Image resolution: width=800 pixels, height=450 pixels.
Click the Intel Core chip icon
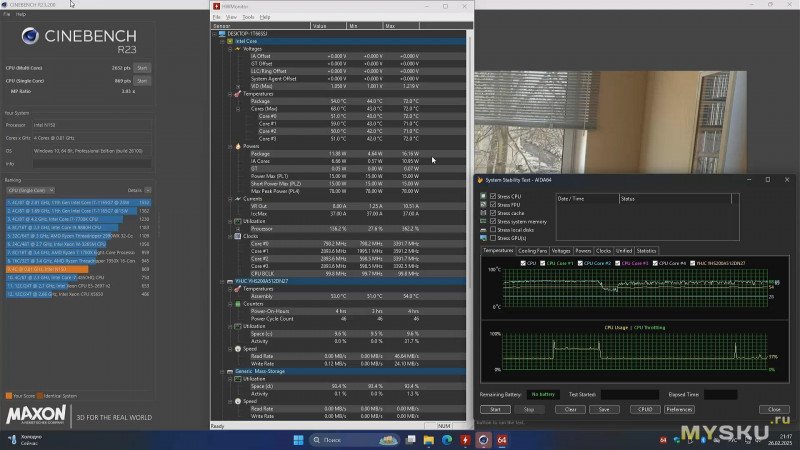pyautogui.click(x=230, y=41)
